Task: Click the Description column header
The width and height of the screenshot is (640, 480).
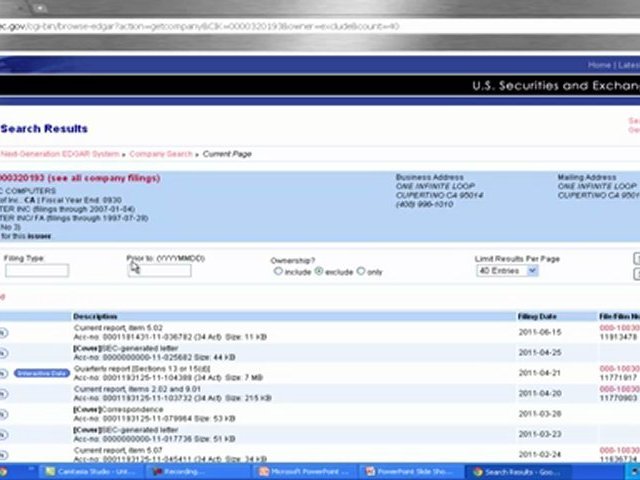Action: [x=96, y=316]
